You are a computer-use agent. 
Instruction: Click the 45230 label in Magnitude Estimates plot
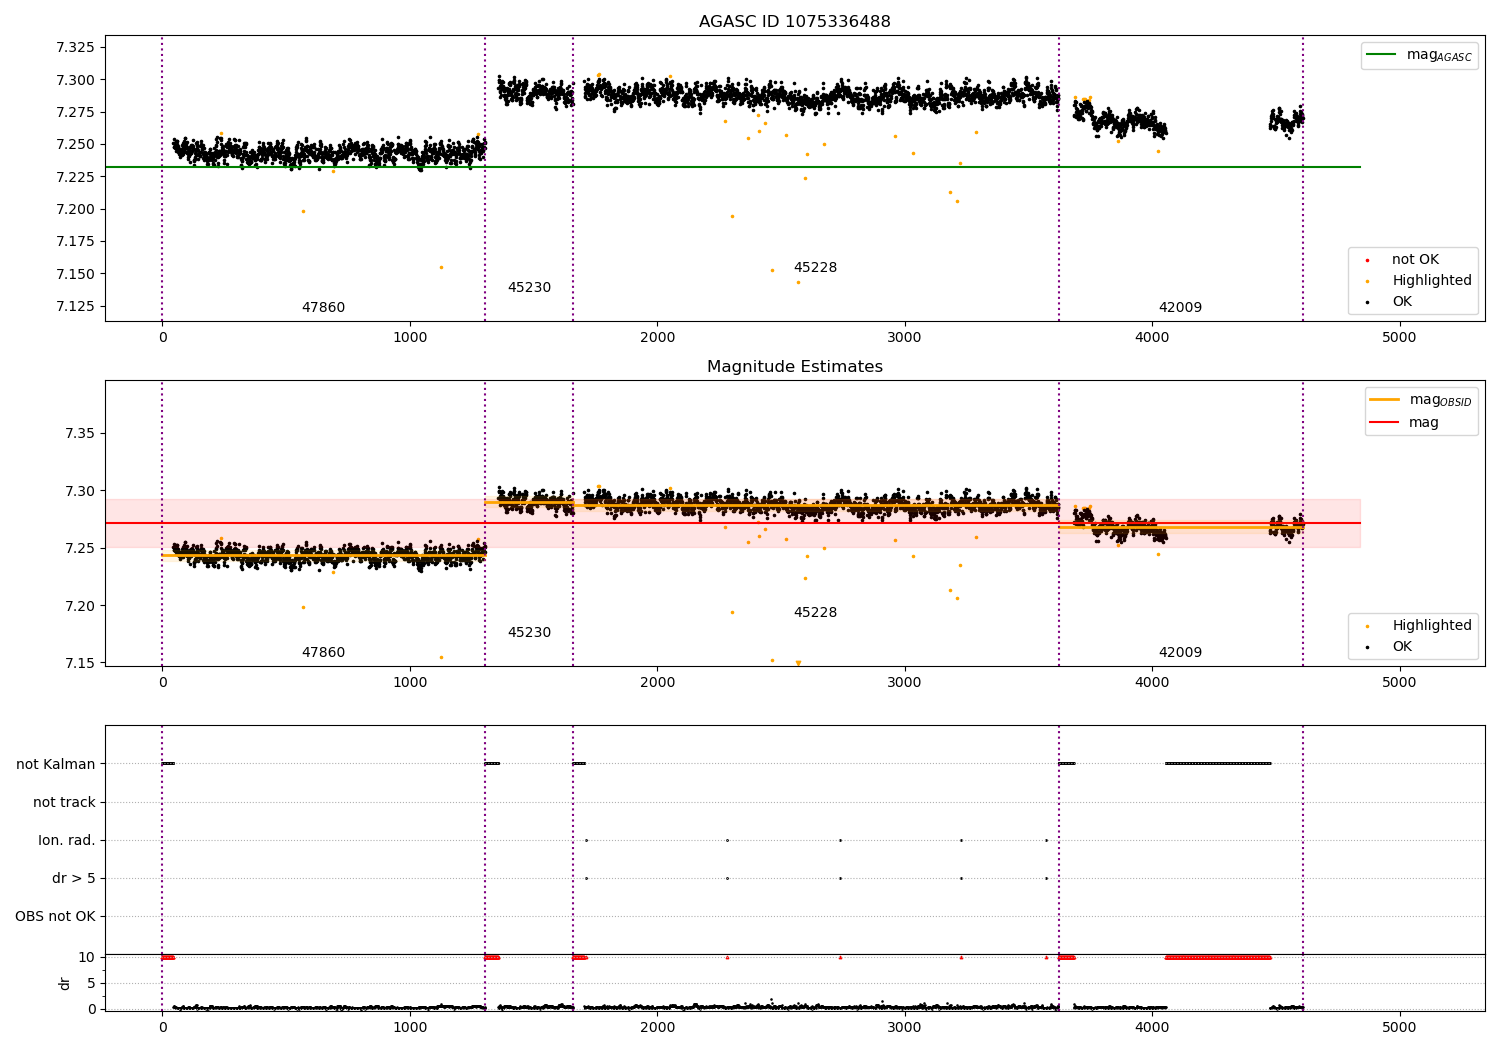point(529,633)
